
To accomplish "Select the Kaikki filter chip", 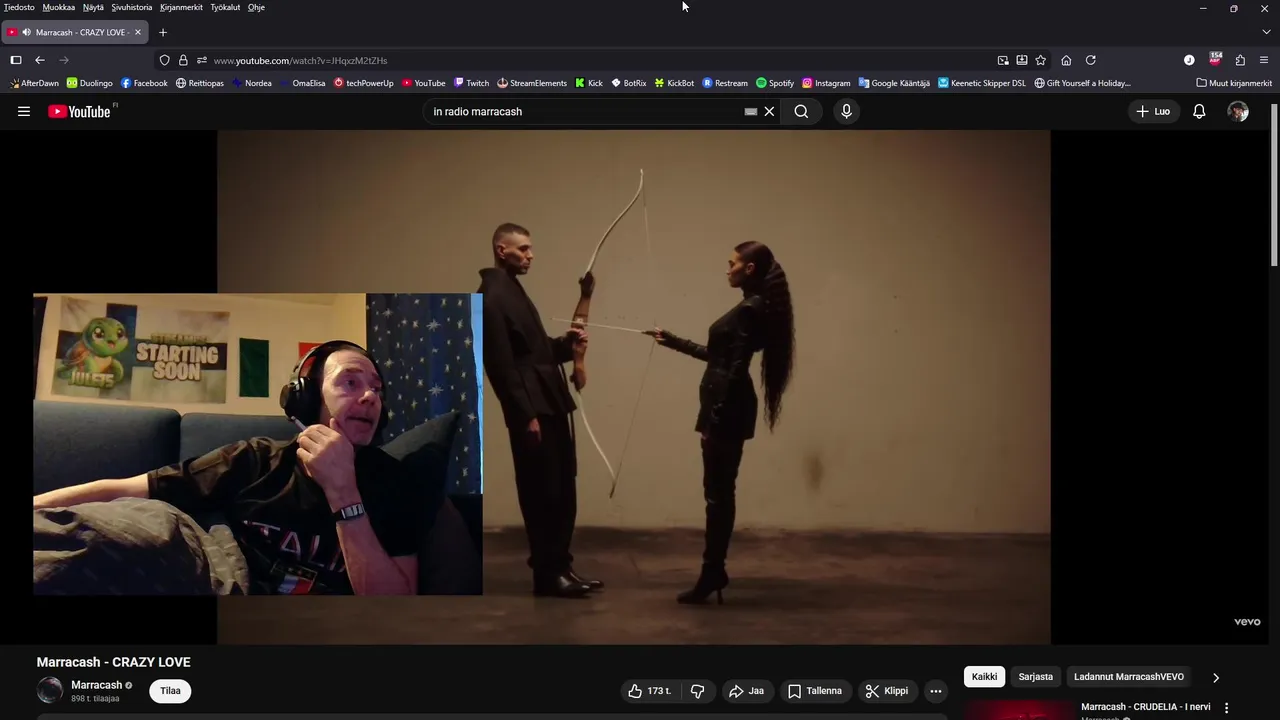I will click(985, 677).
